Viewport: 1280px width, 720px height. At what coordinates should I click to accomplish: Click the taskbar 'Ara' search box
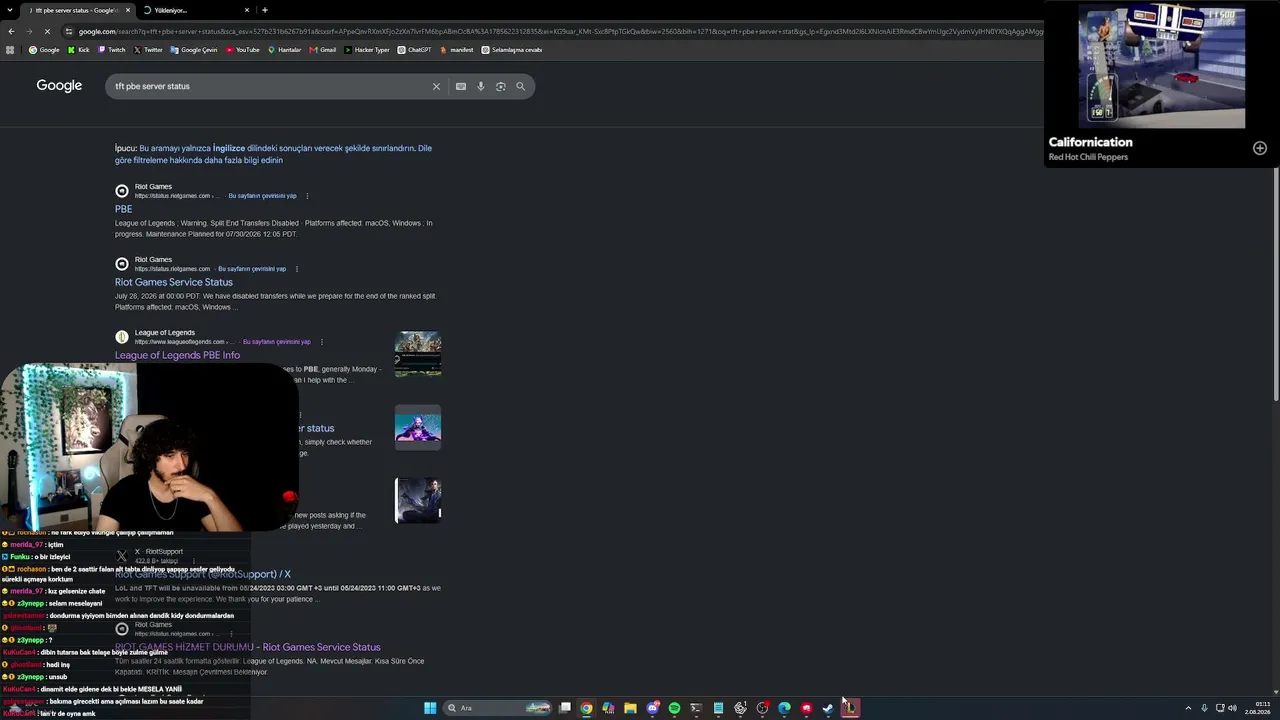(498, 708)
